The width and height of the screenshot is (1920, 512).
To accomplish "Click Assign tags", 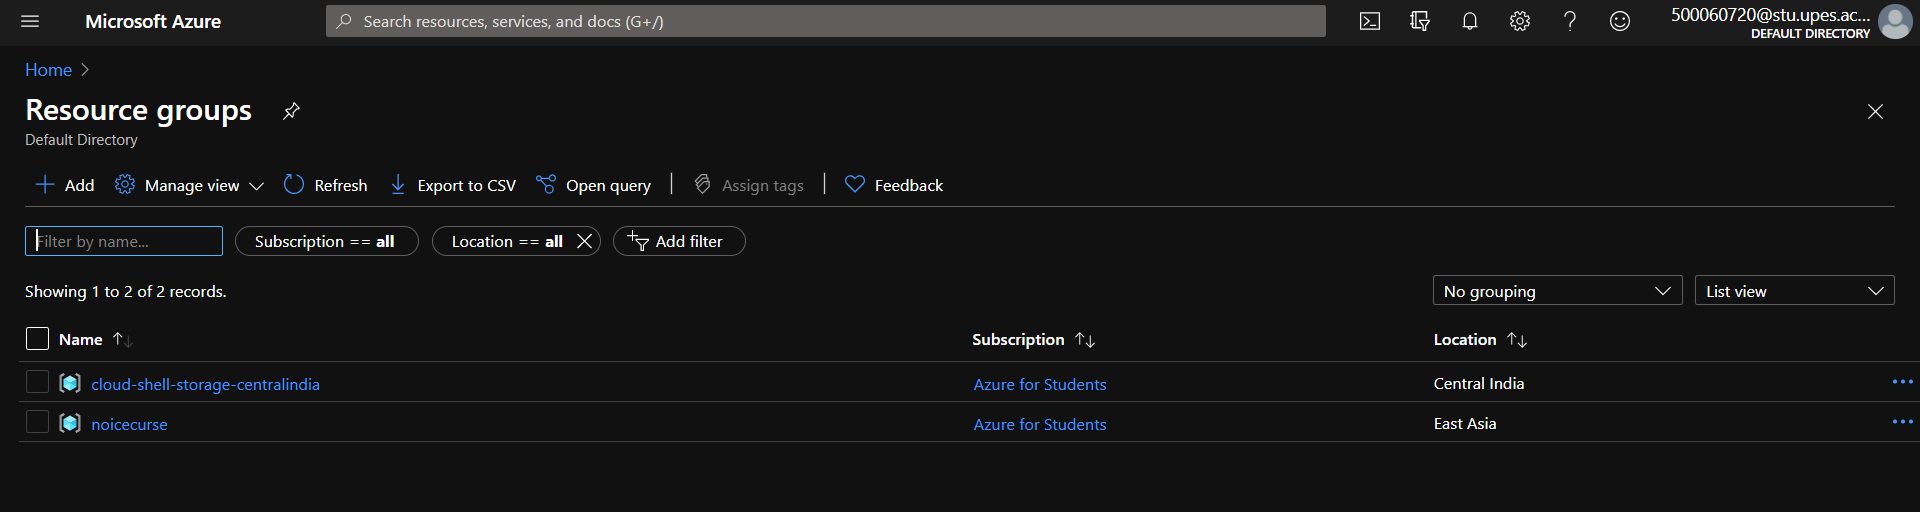I will pos(749,185).
